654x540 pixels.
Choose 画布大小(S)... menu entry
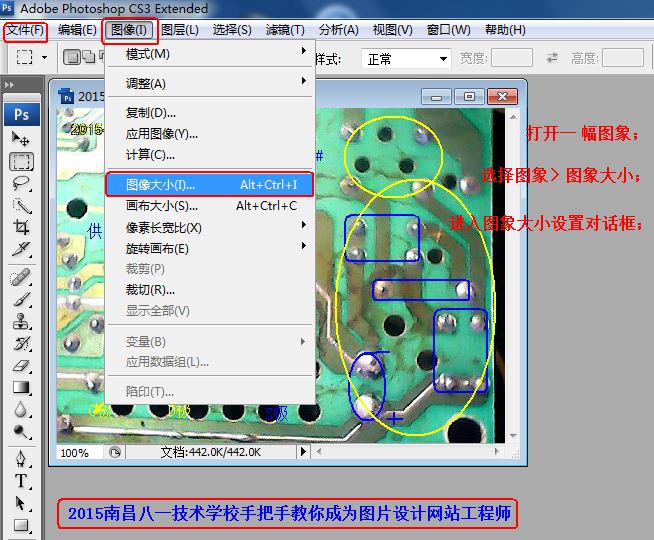[x=210, y=206]
